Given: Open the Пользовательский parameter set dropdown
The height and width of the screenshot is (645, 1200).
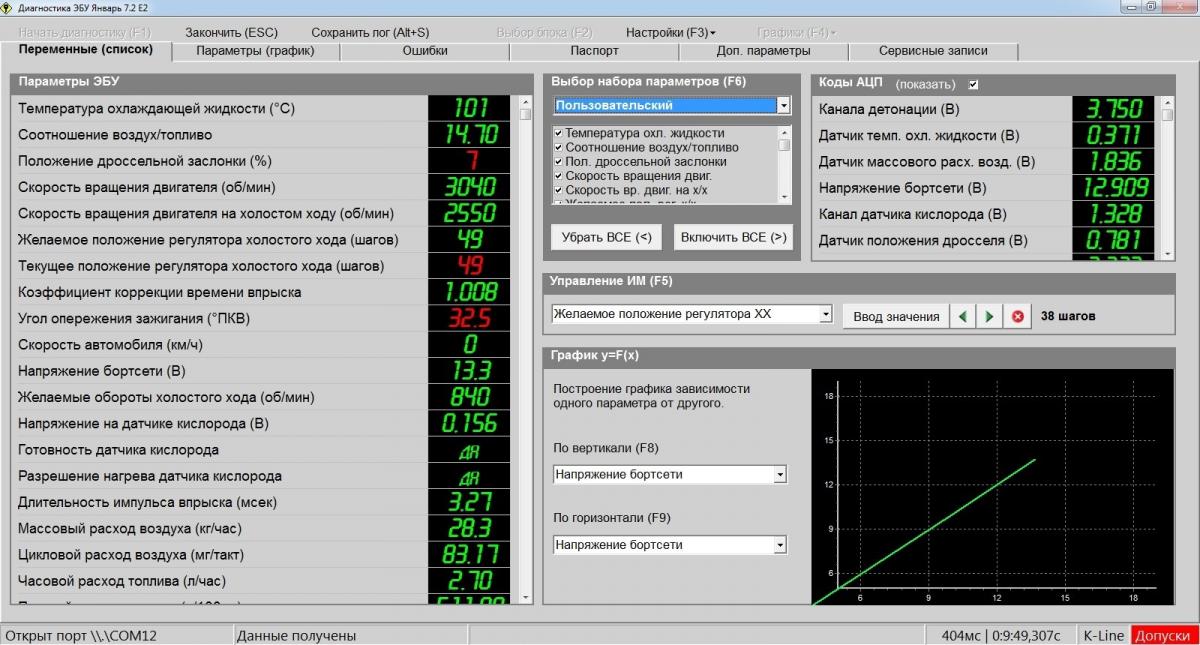Looking at the screenshot, I should tap(783, 106).
